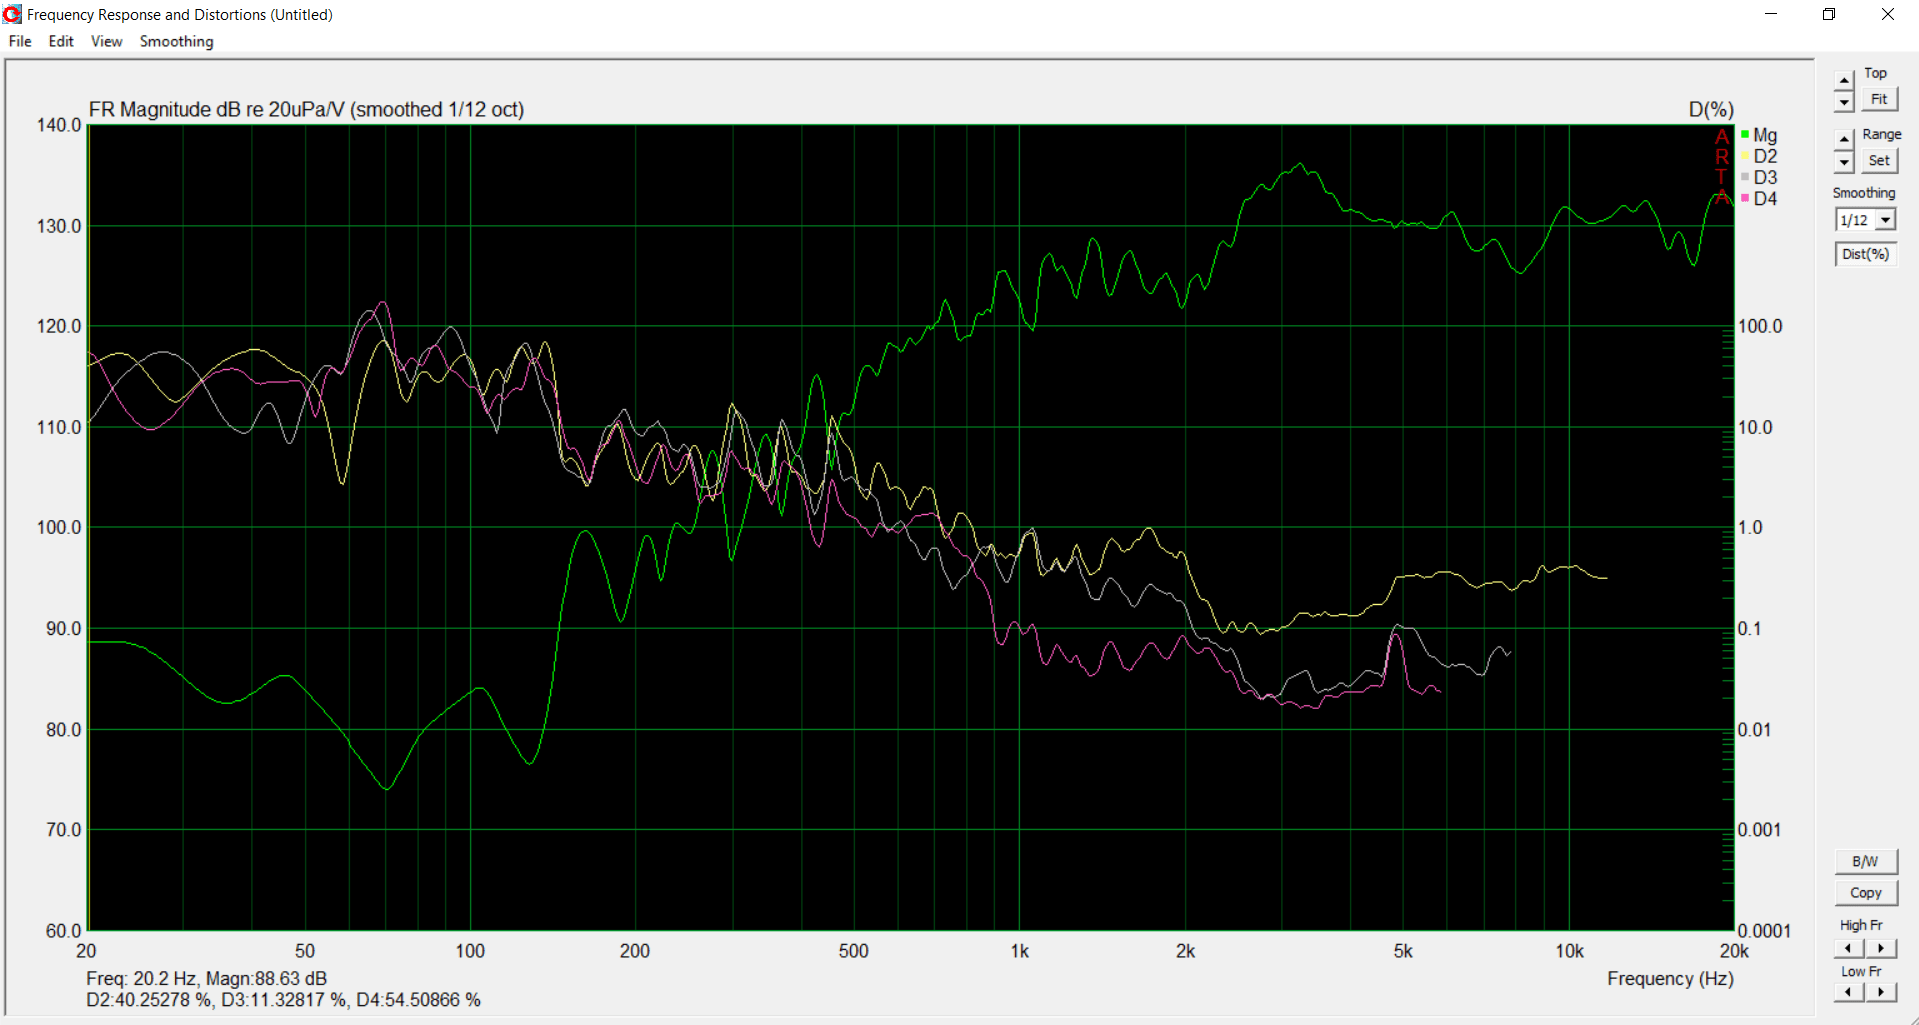Image resolution: width=1919 pixels, height=1025 pixels.
Task: Click the D2 D3 D4 distortion readout
Action: pyautogui.click(x=283, y=999)
